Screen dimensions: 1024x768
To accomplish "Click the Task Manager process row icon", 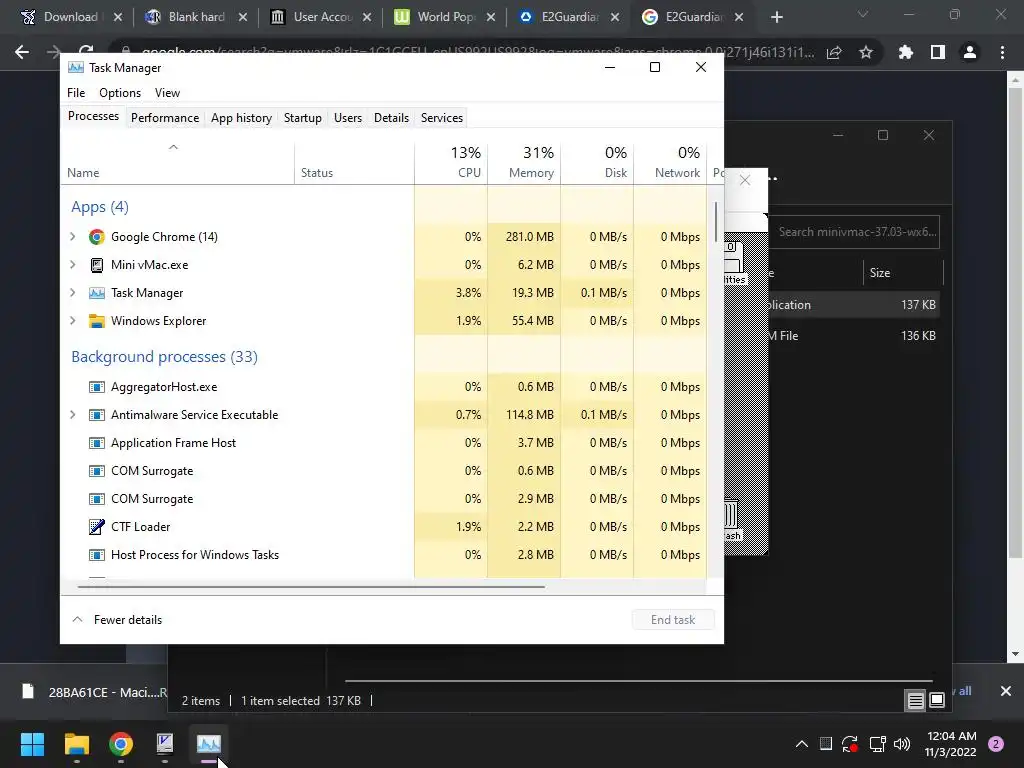I will pos(97,293).
